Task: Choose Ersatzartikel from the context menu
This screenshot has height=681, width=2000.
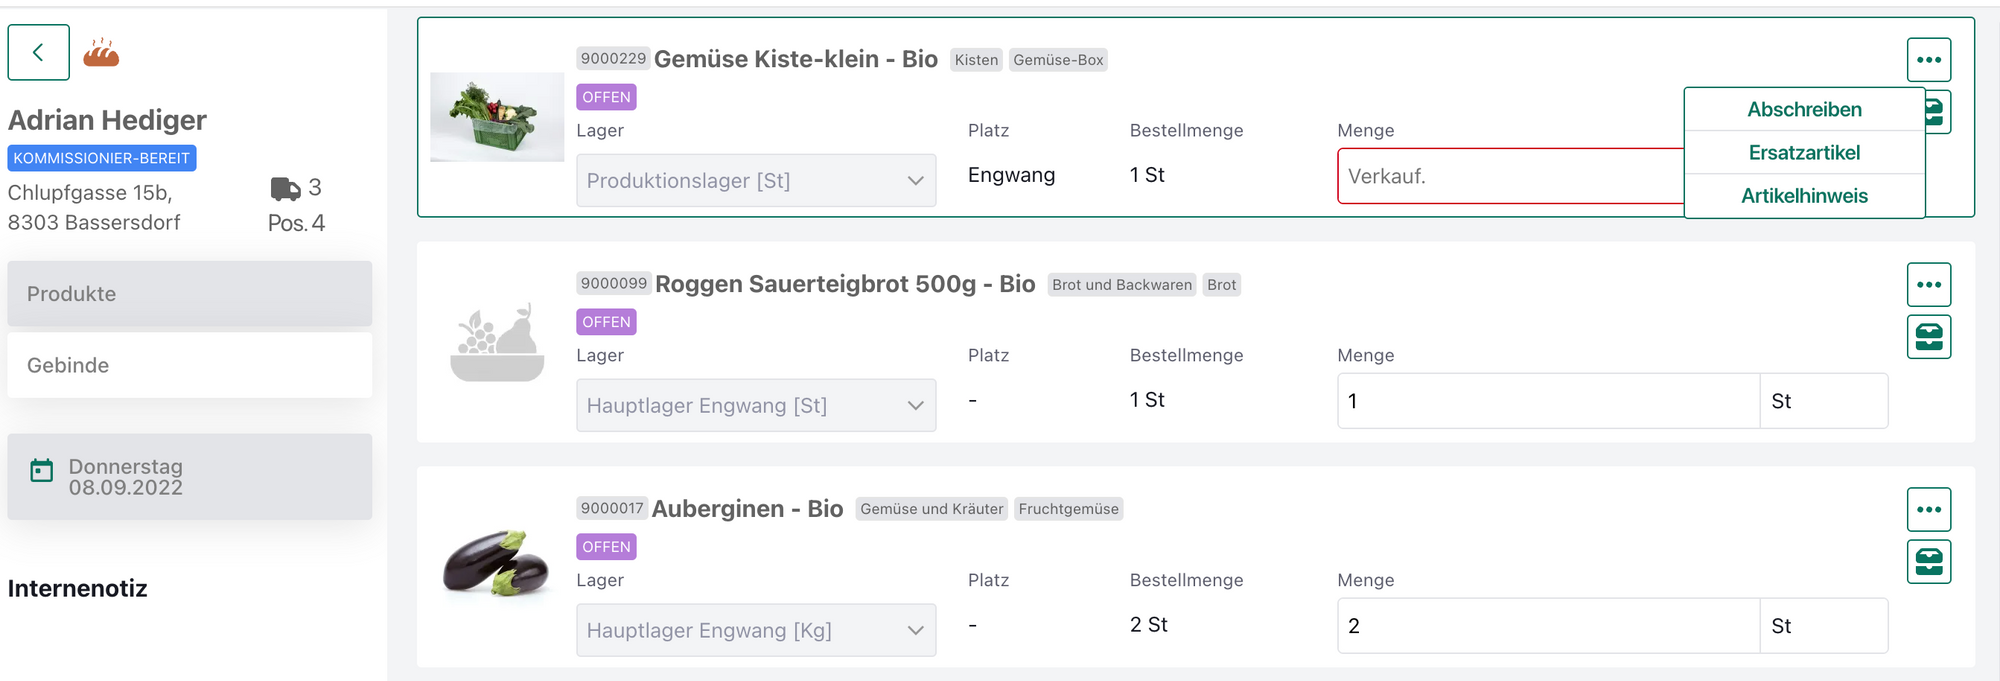Action: 1804,153
